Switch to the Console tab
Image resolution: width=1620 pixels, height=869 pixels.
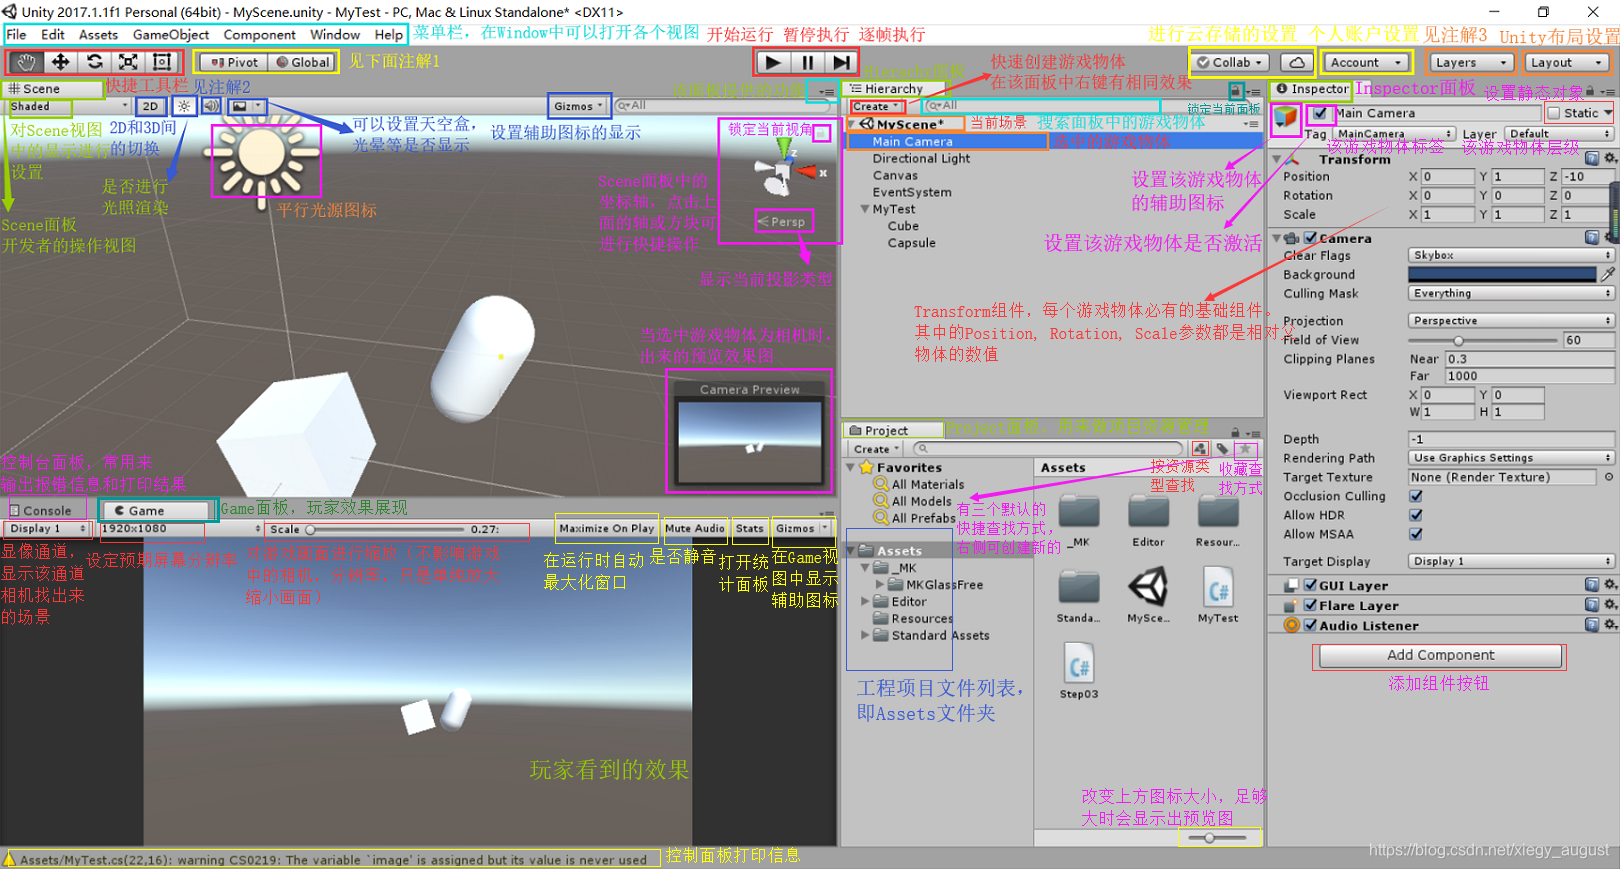pyautogui.click(x=40, y=510)
